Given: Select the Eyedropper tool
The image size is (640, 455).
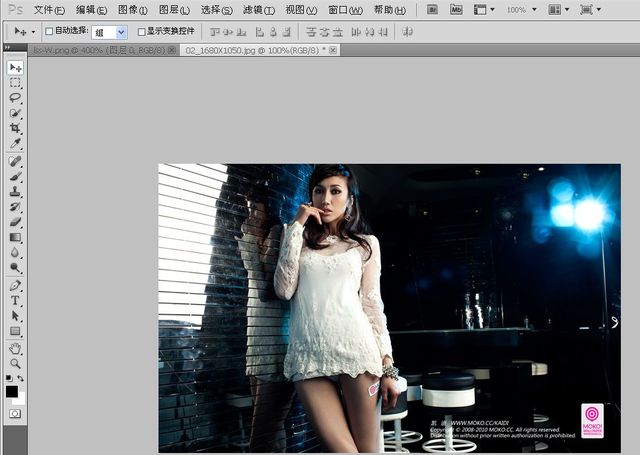Looking at the screenshot, I should [16, 143].
